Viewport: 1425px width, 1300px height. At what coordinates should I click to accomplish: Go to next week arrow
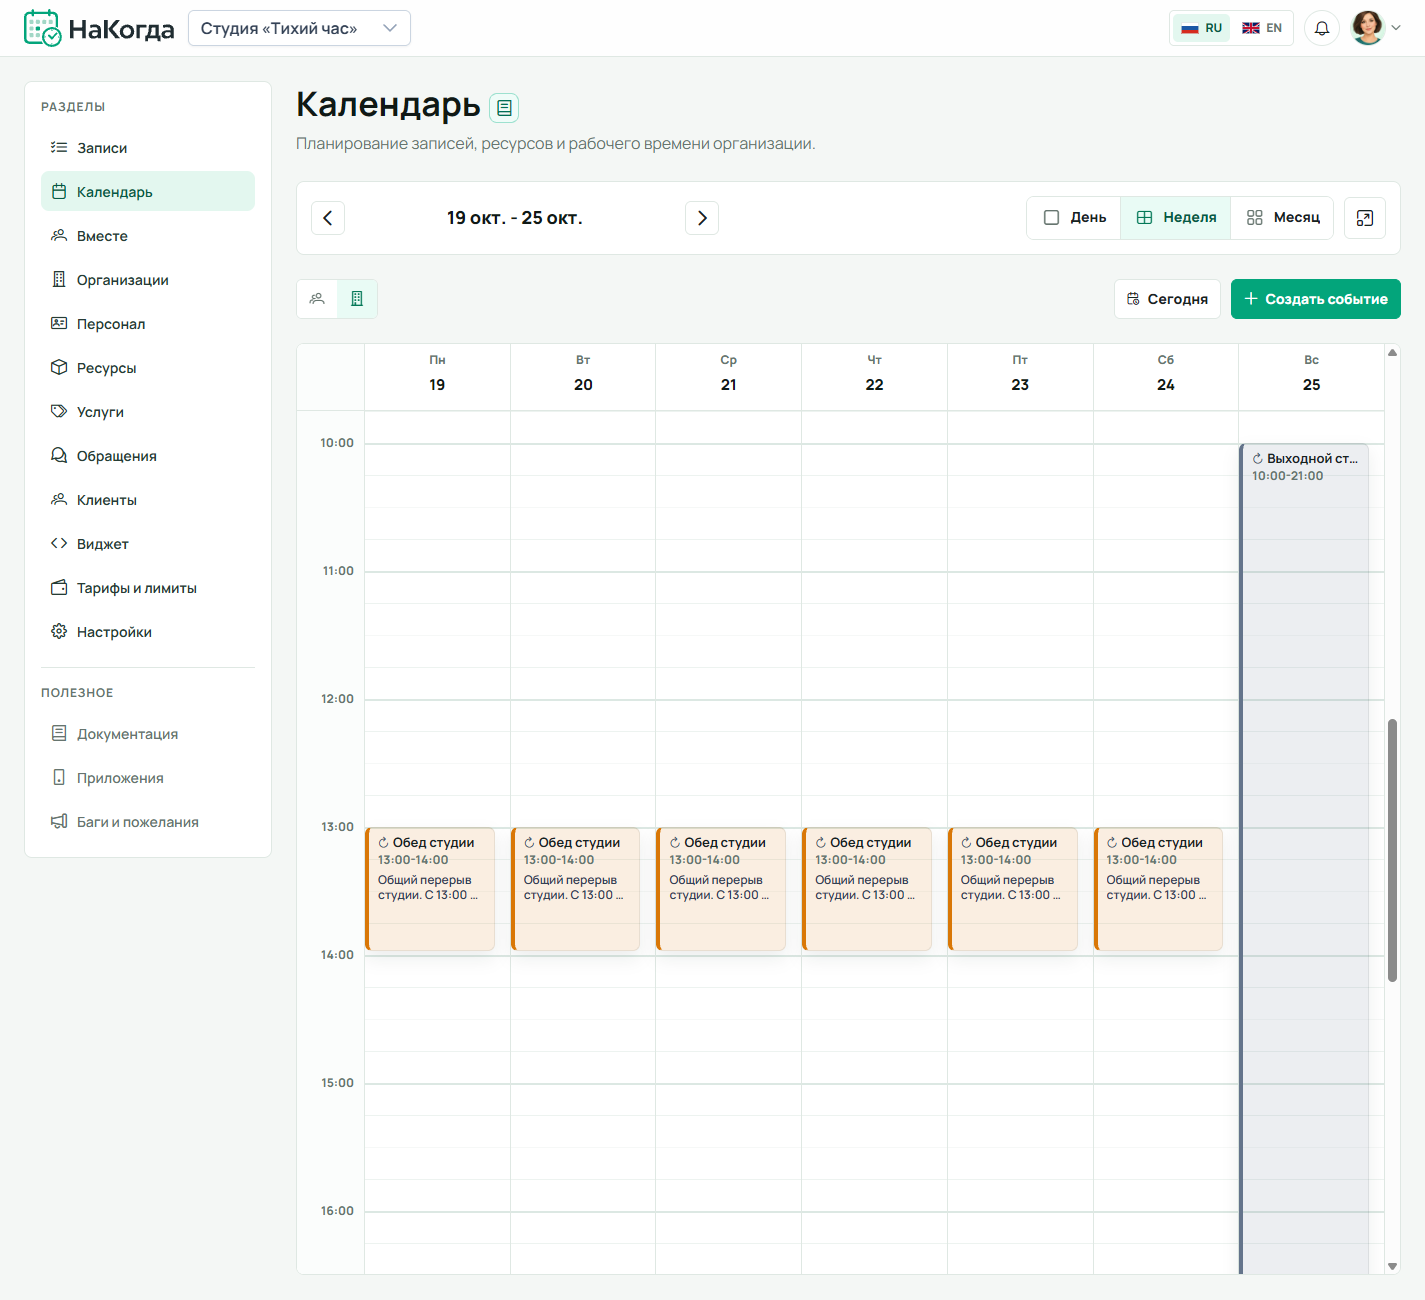[x=702, y=218]
